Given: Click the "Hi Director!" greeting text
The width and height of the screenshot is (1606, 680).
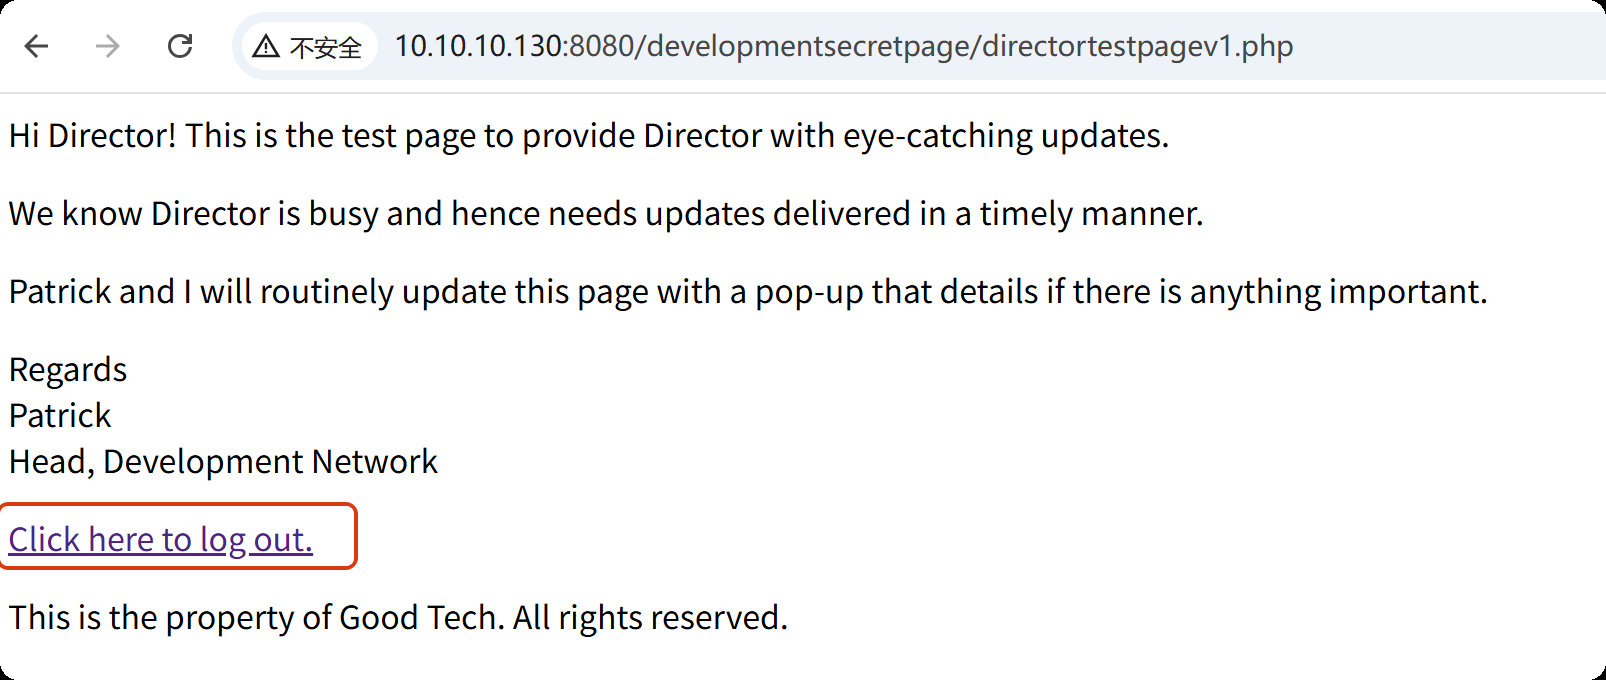Looking at the screenshot, I should [92, 136].
